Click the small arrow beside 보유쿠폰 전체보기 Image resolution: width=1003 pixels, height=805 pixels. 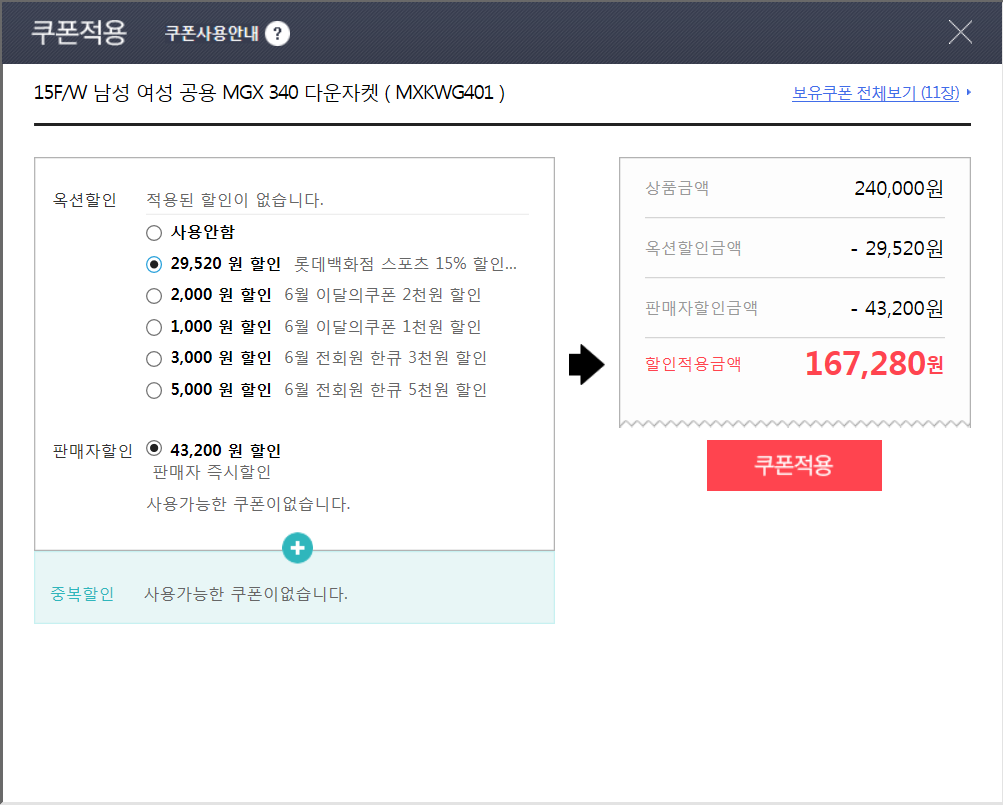point(968,94)
